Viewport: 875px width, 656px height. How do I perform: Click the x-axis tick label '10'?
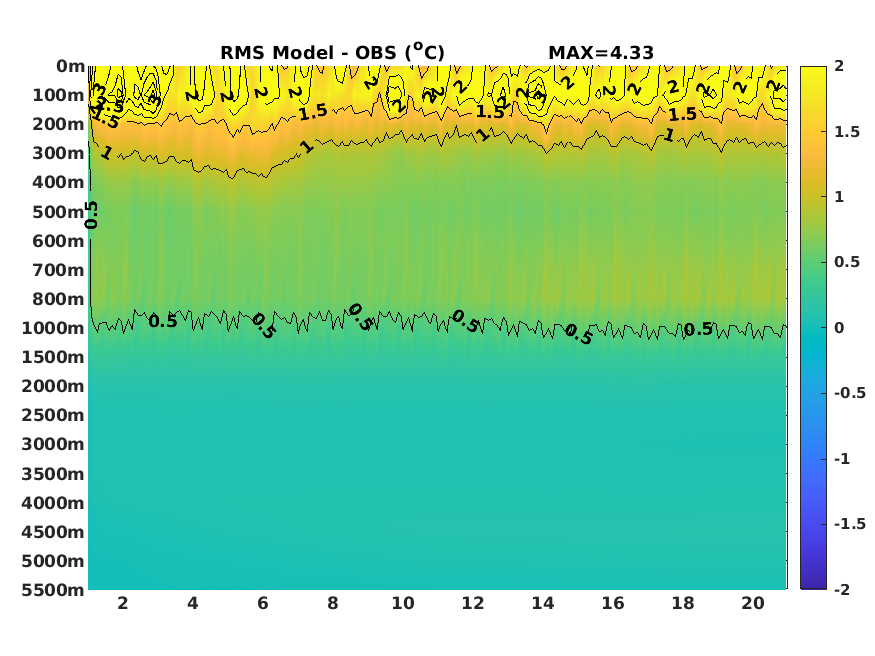[x=403, y=603]
